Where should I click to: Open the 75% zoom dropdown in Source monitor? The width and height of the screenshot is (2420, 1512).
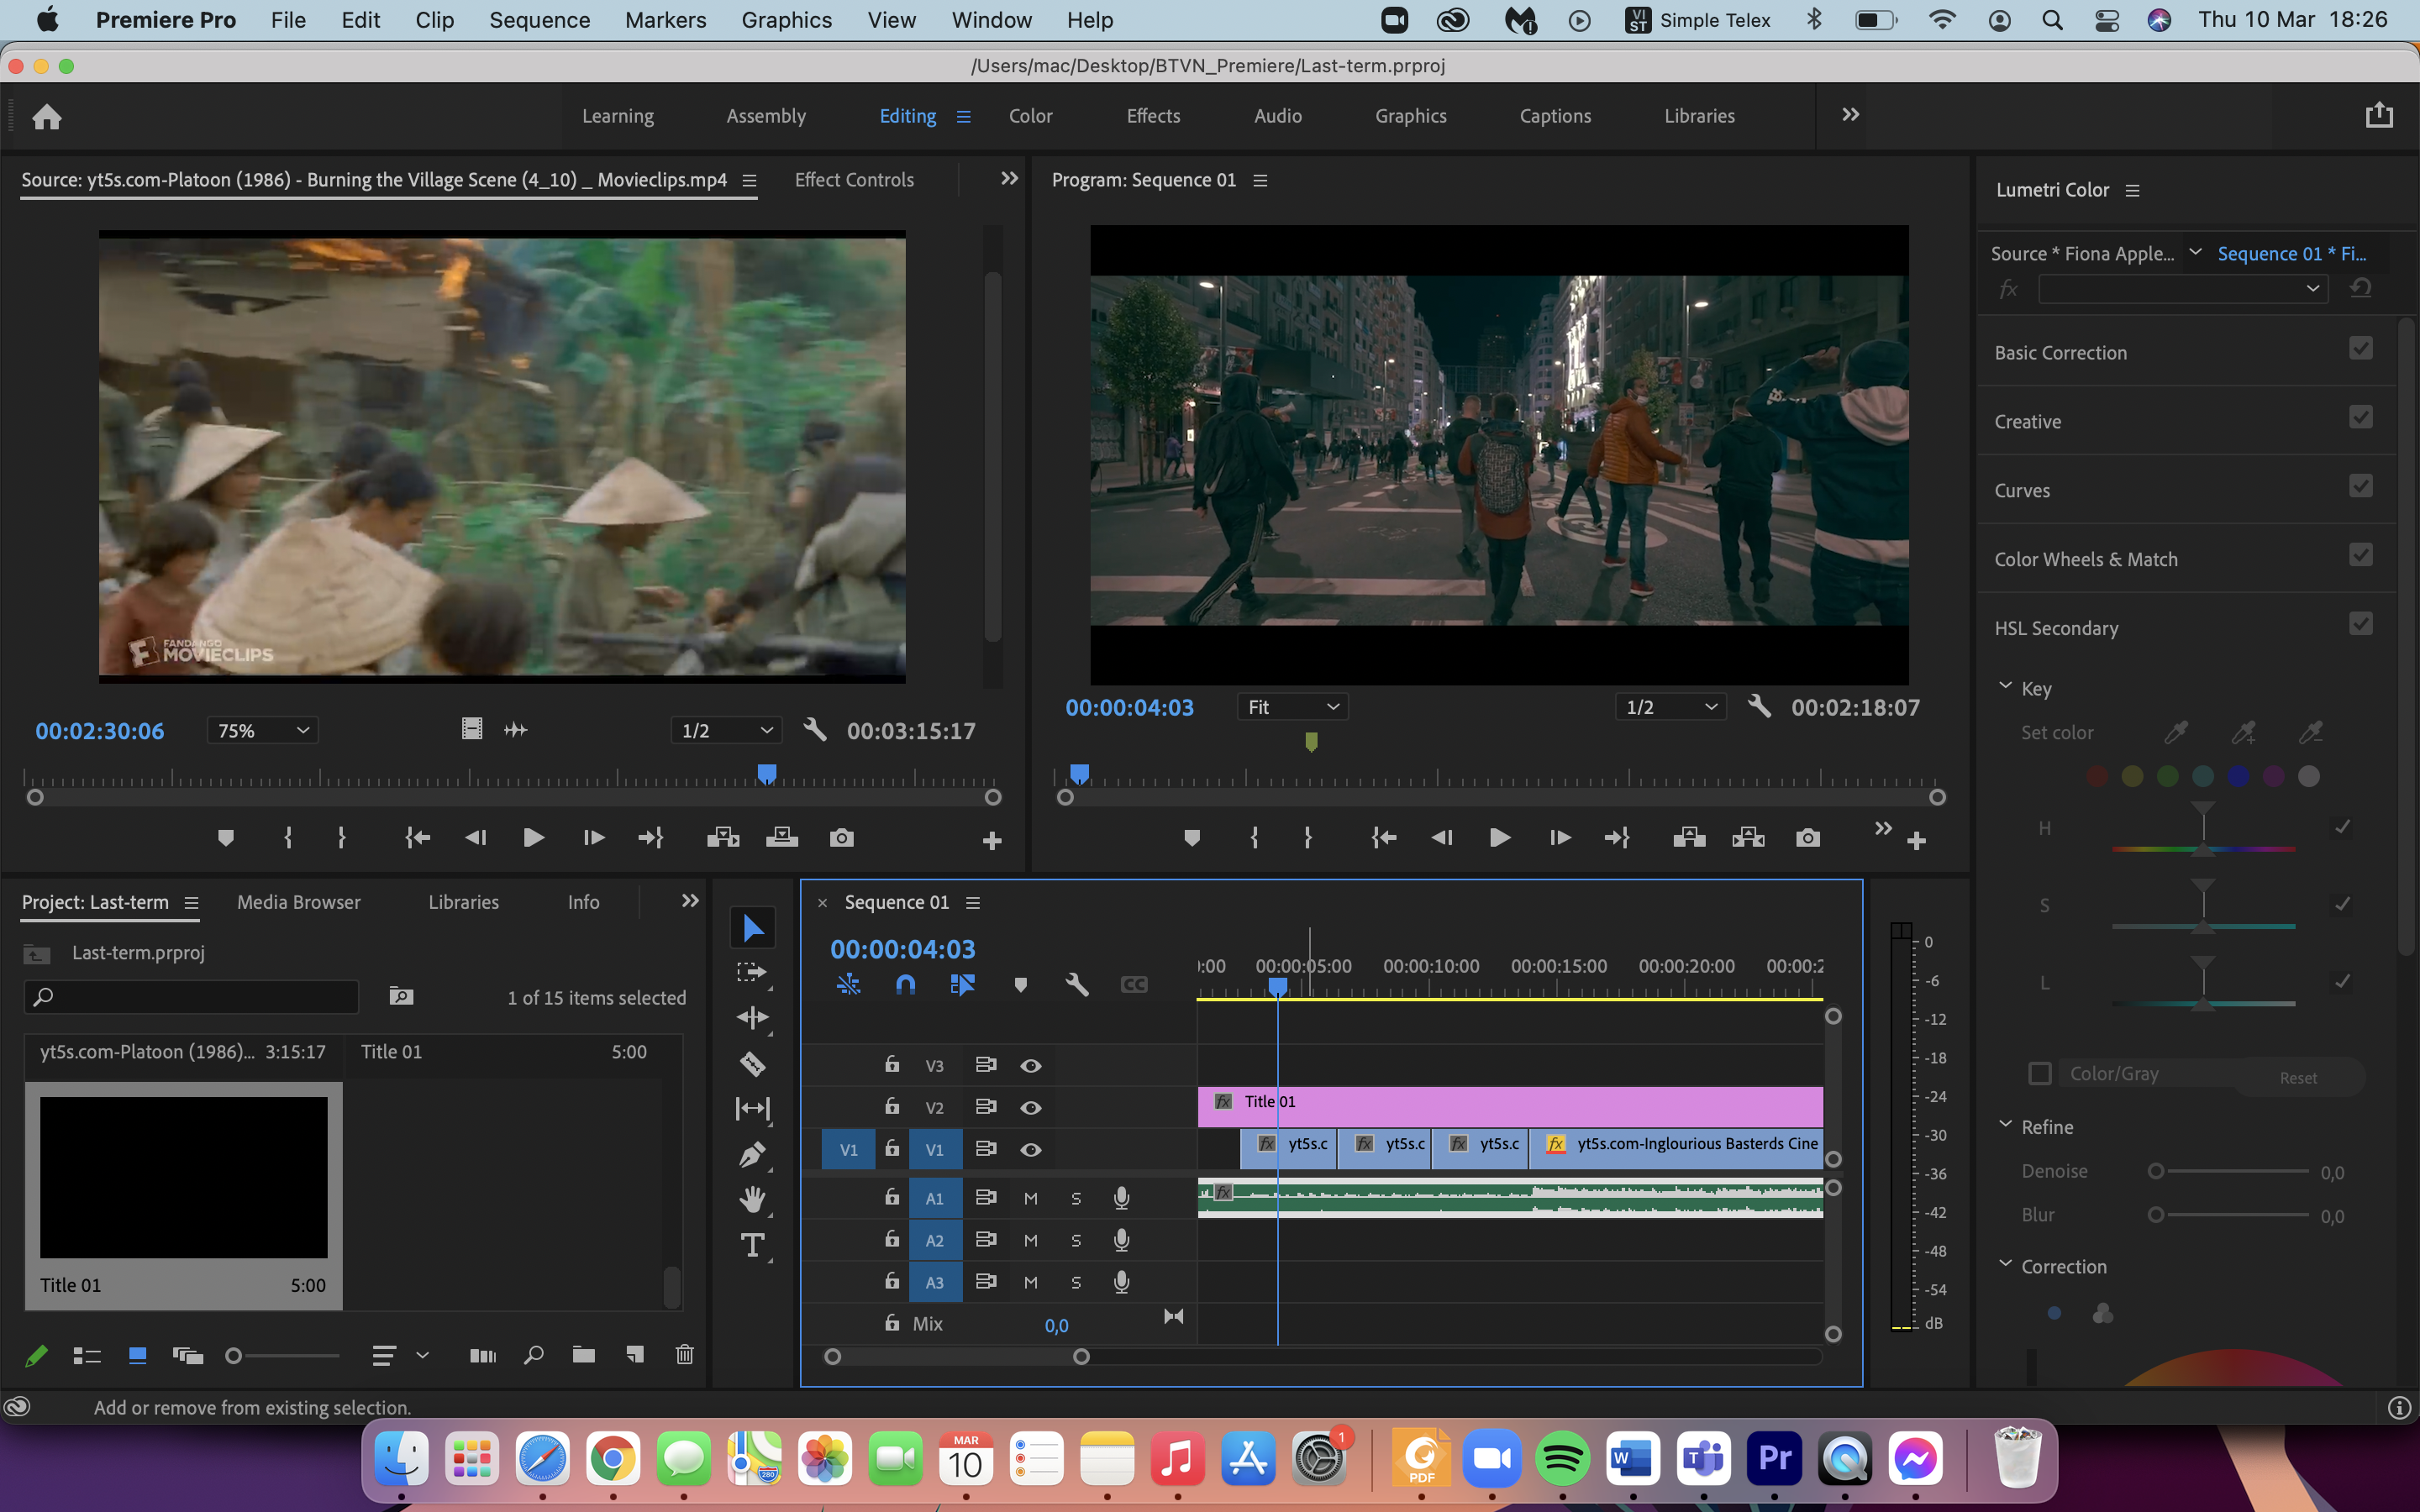(263, 731)
